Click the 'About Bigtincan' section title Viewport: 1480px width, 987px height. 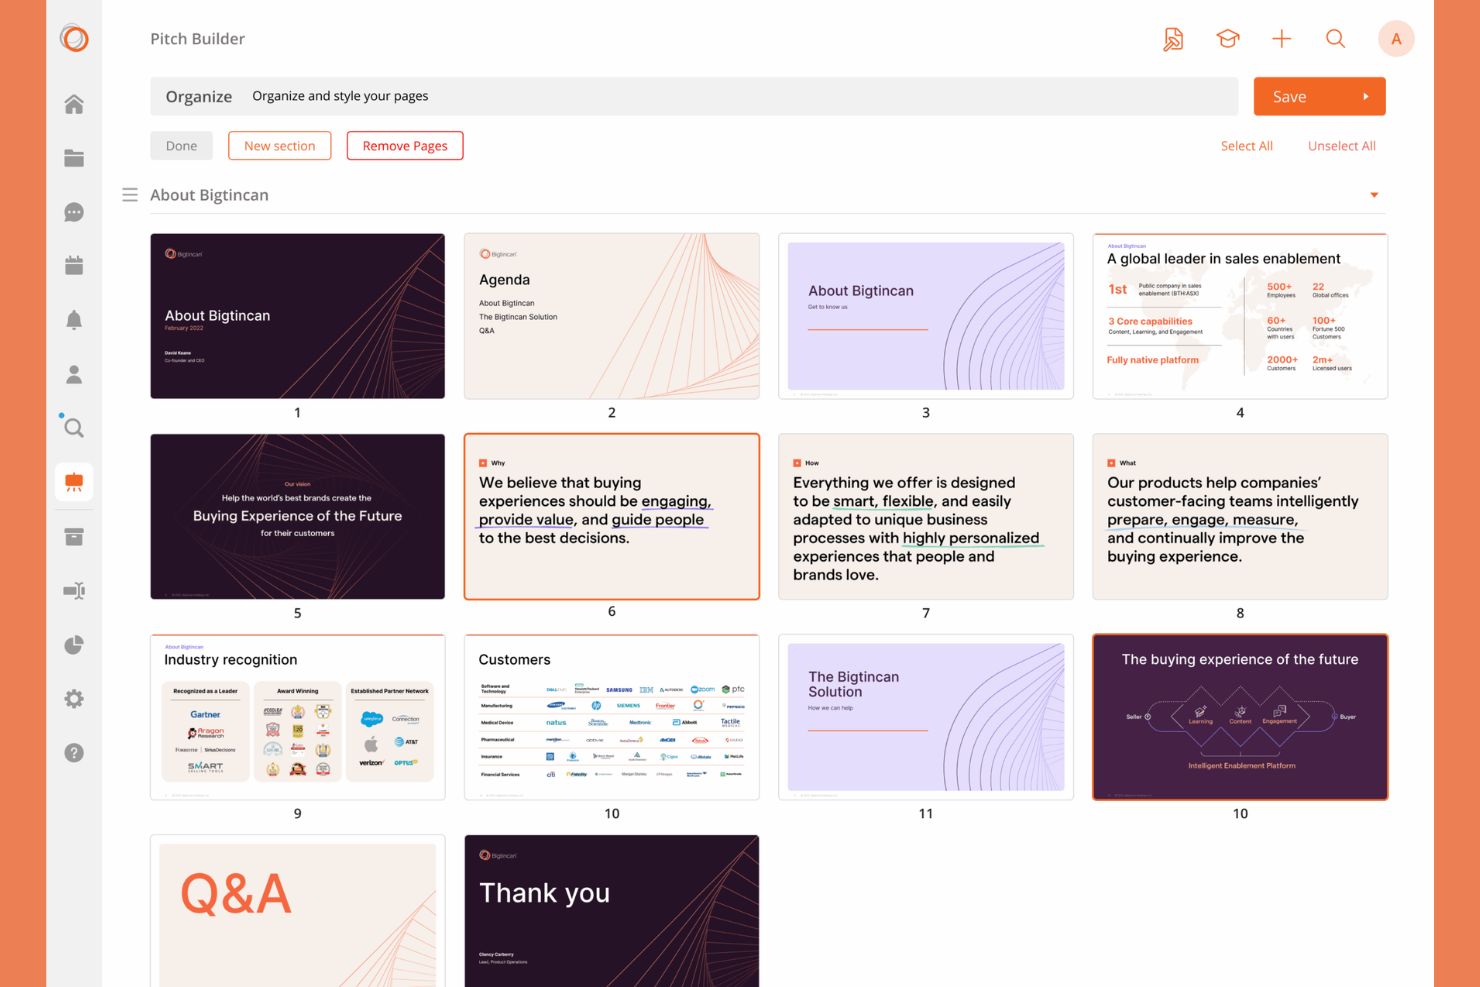(209, 195)
